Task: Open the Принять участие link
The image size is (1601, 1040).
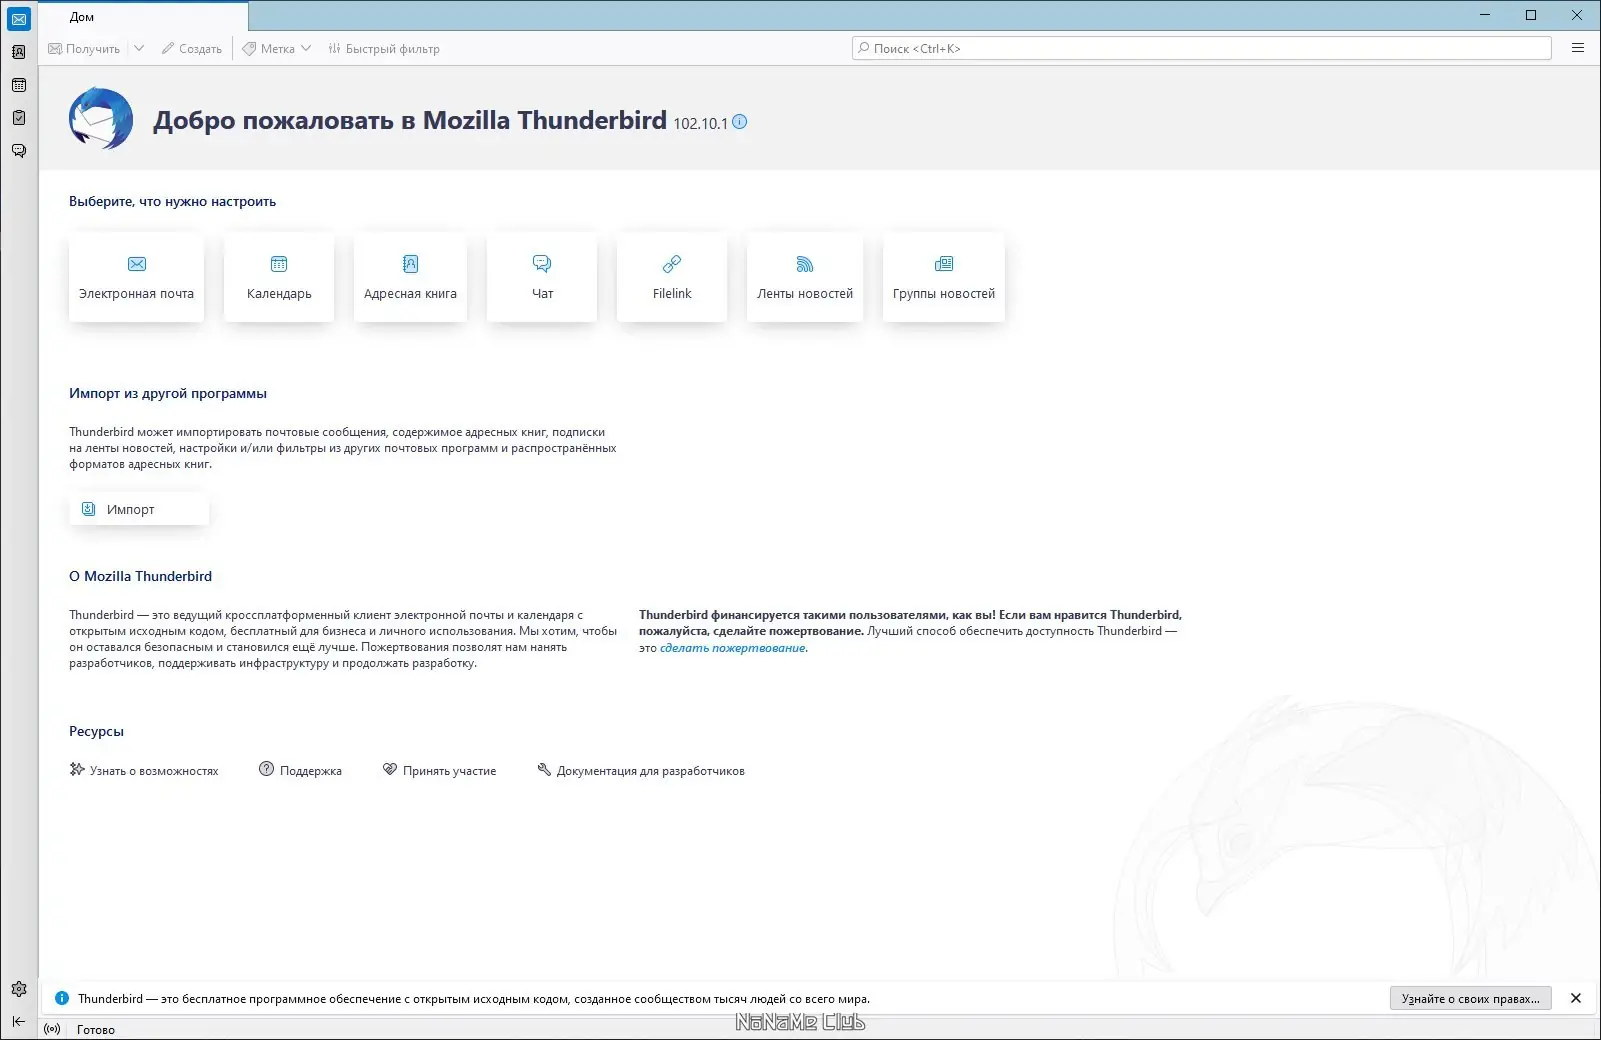Action: click(x=439, y=770)
